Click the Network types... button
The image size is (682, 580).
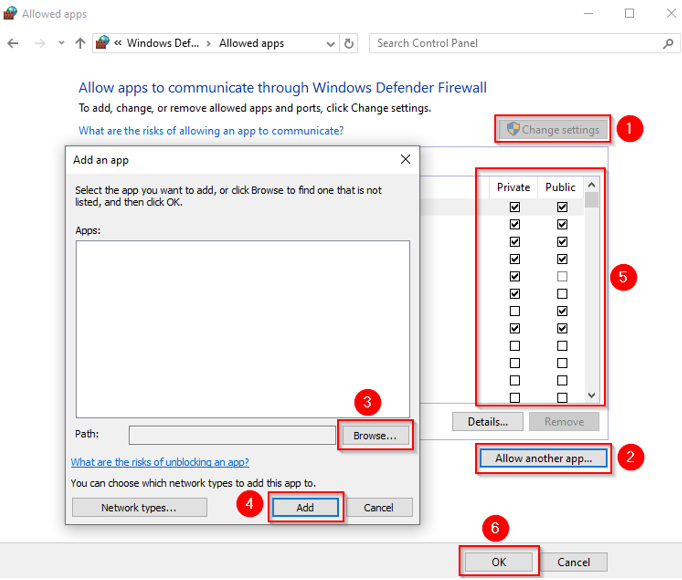click(139, 508)
